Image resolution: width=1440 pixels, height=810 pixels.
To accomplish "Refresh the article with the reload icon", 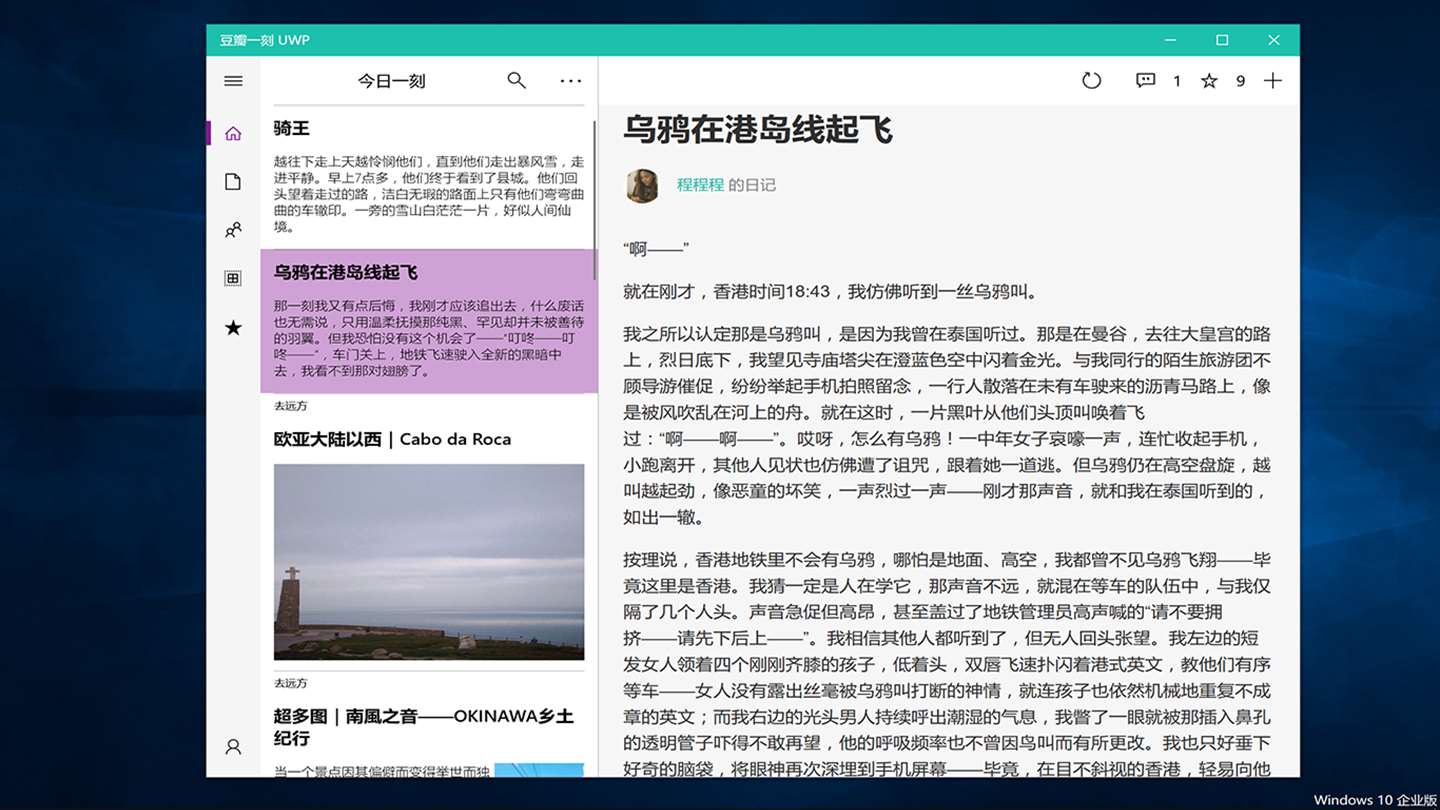I will [x=1091, y=80].
